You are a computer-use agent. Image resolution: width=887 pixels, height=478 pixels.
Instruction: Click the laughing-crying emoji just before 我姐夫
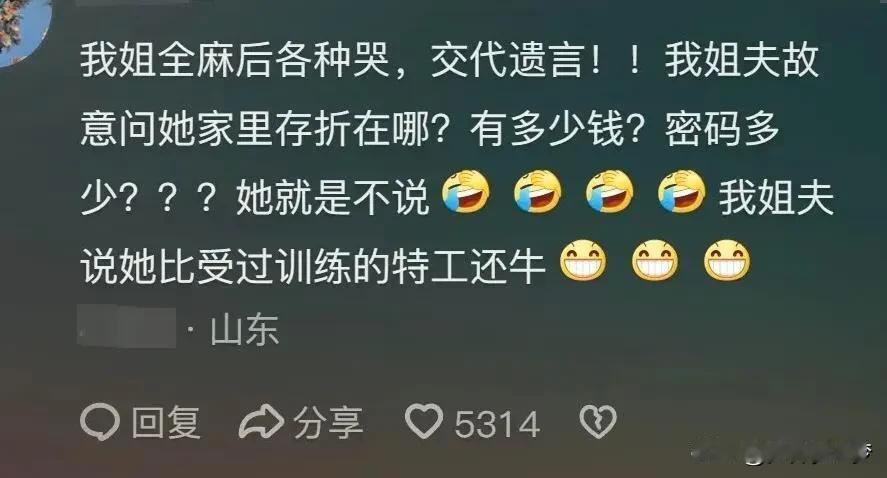[682, 192]
